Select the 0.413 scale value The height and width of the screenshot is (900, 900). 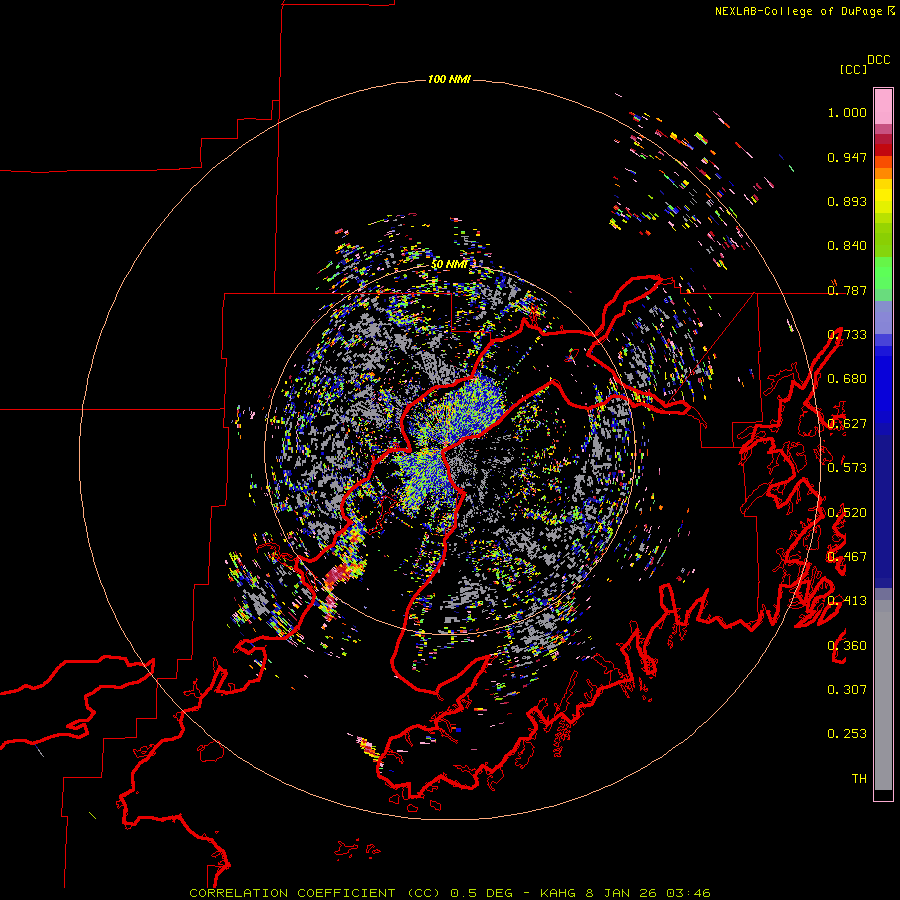point(847,601)
